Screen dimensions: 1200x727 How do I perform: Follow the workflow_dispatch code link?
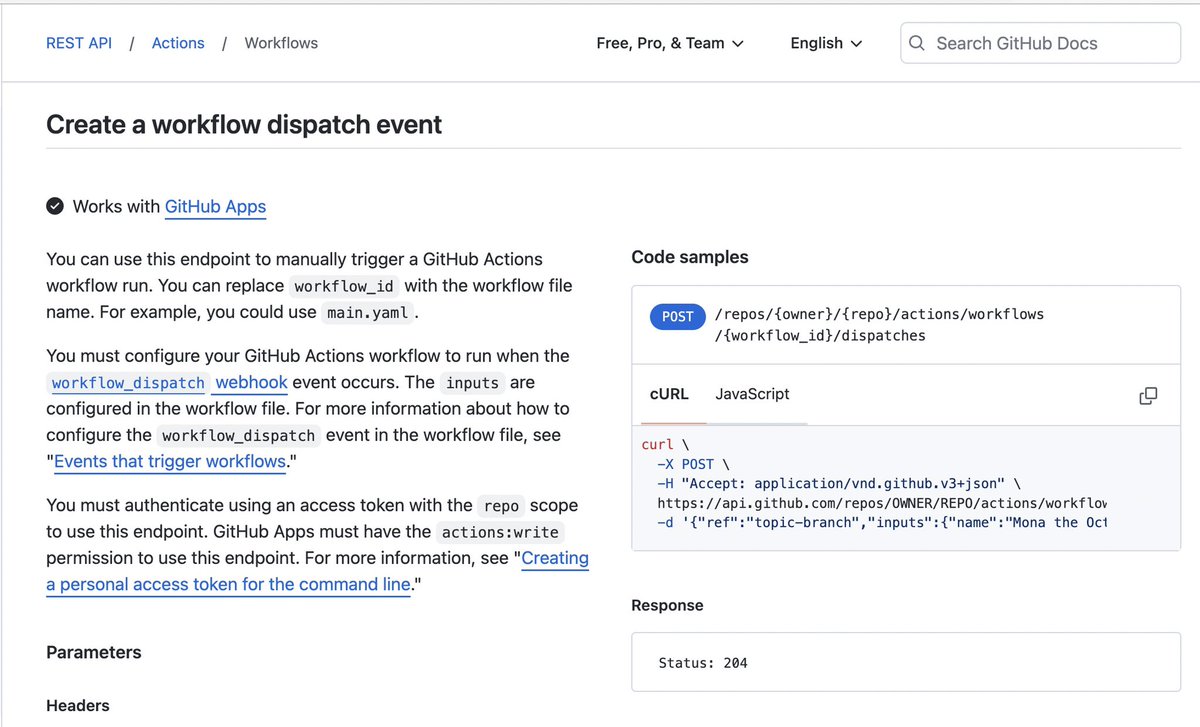click(x=128, y=383)
